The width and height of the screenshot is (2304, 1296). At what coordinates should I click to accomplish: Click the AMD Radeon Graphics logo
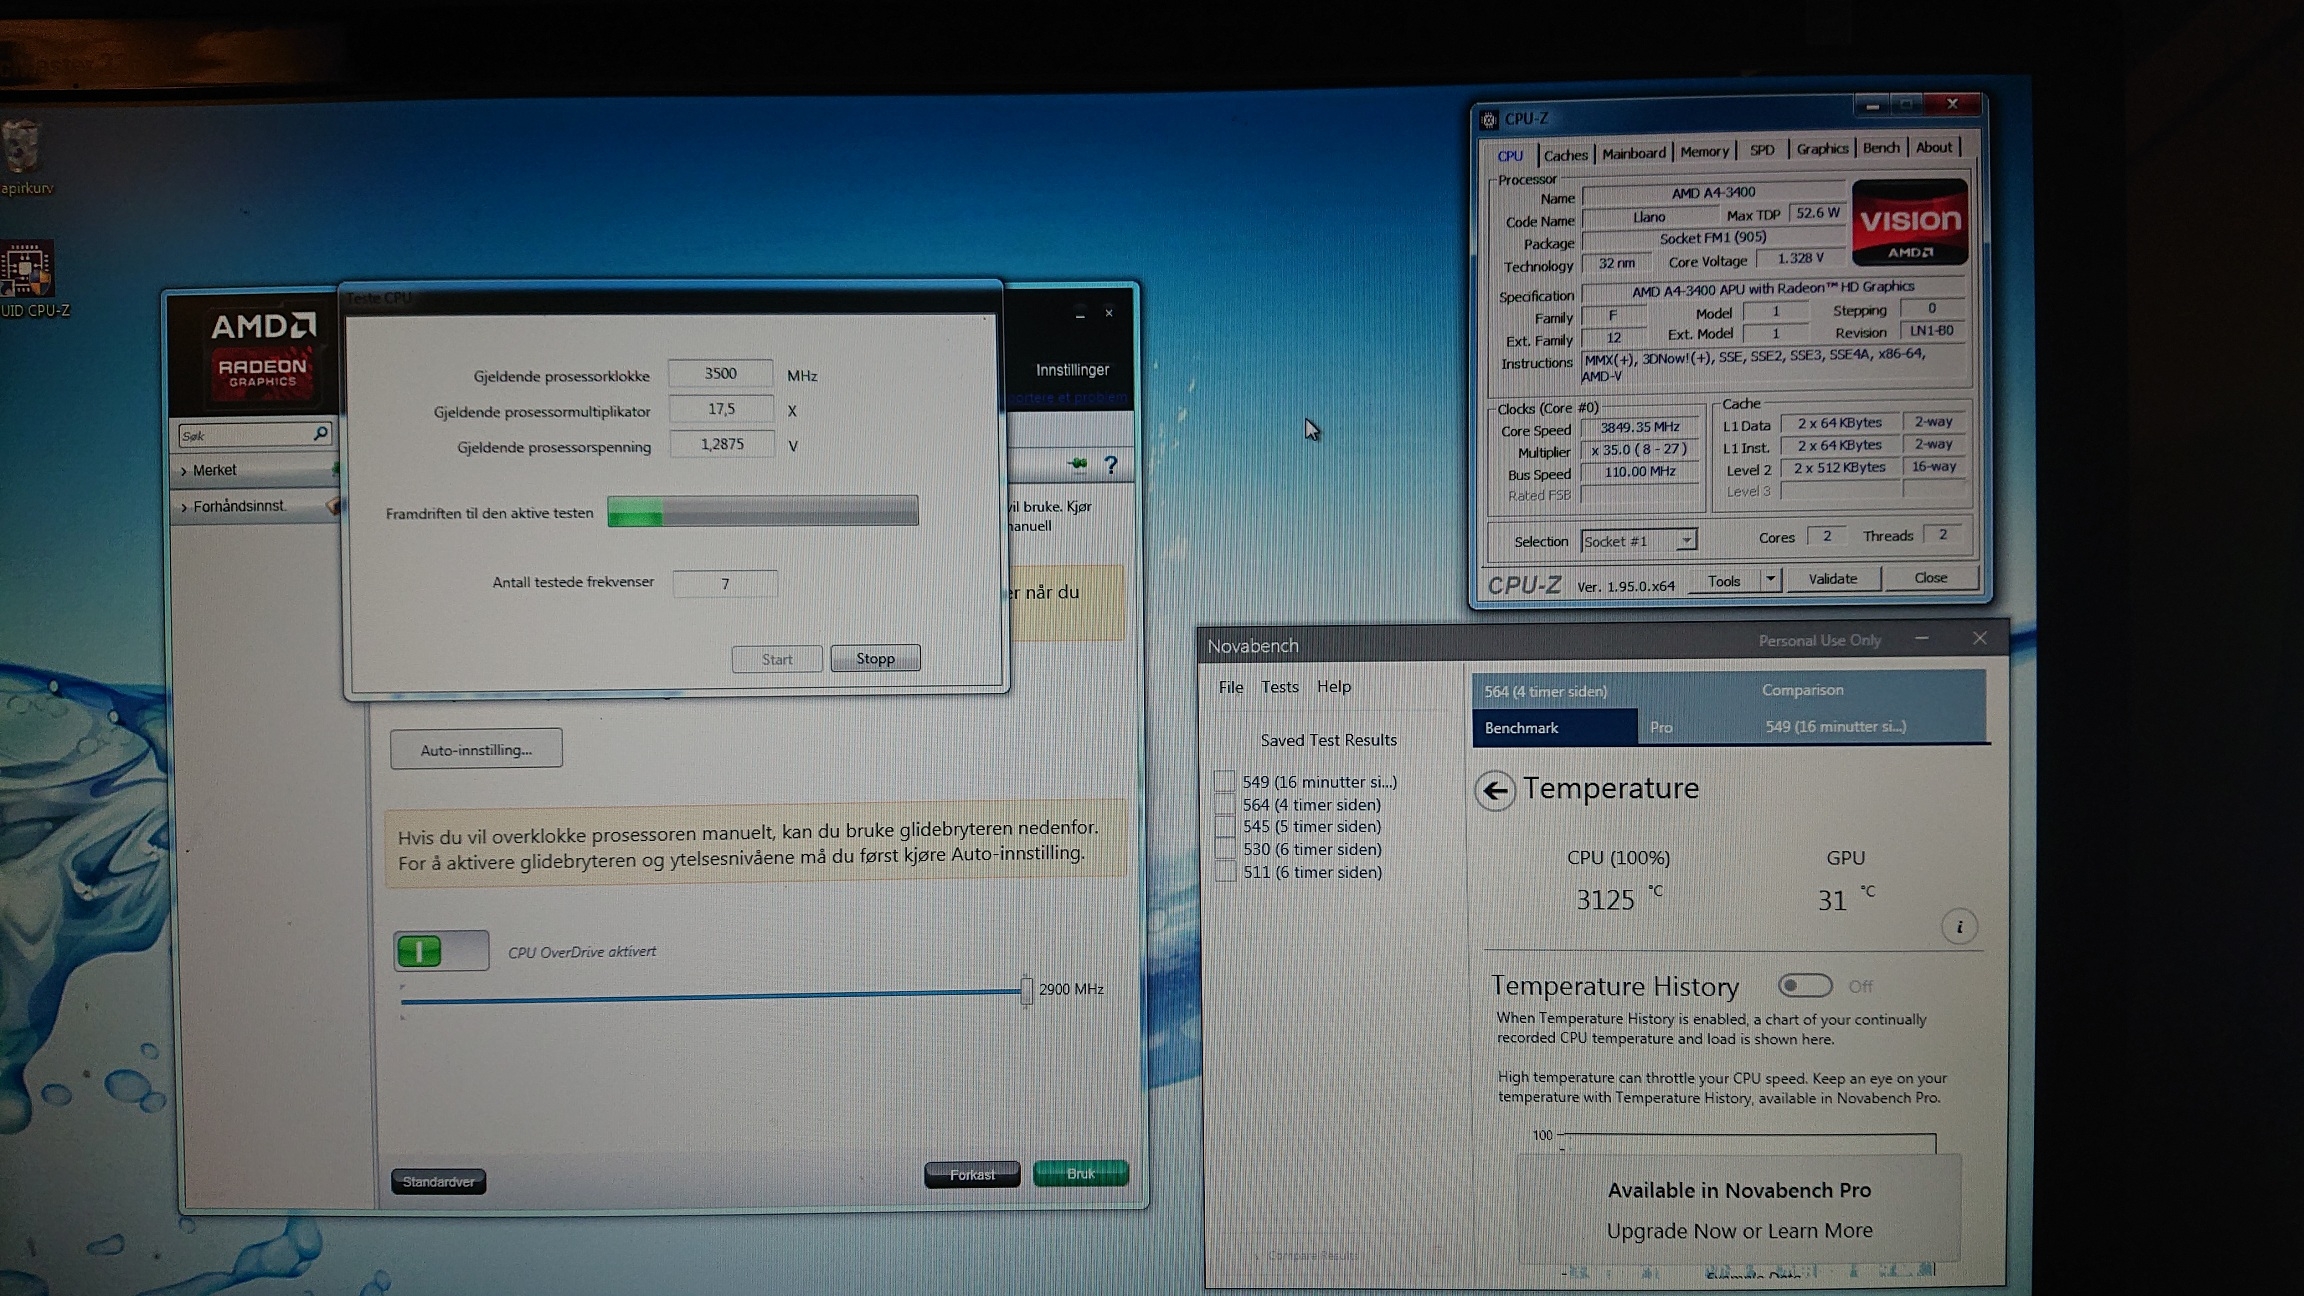pos(262,355)
